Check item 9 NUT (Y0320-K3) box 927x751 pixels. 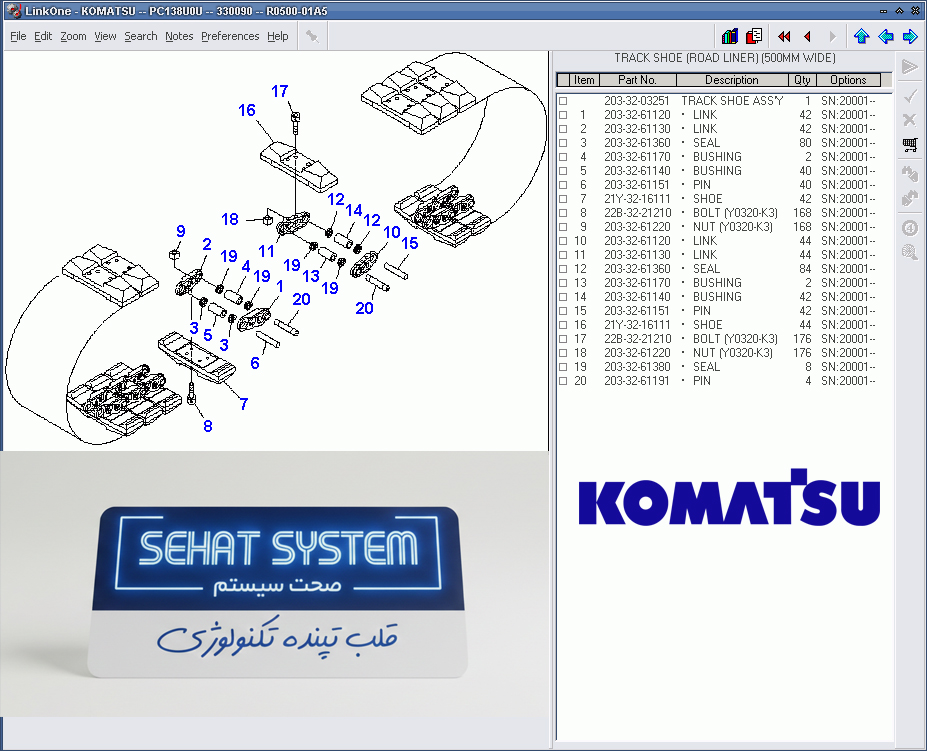563,227
